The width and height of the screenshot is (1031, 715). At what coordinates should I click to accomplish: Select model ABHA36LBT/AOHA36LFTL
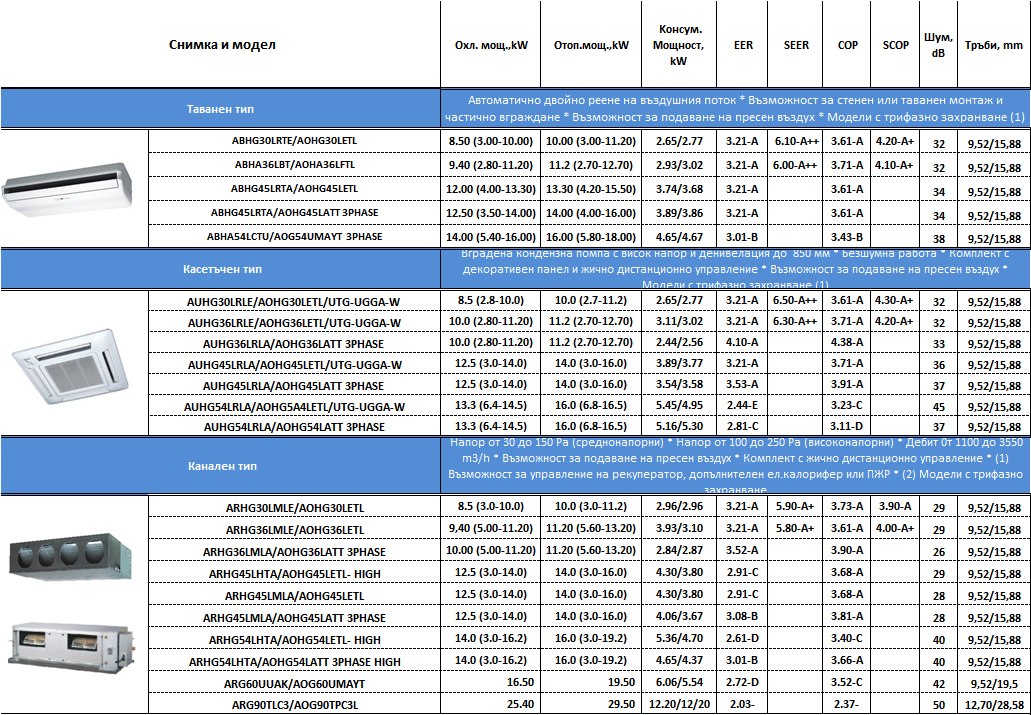point(295,164)
